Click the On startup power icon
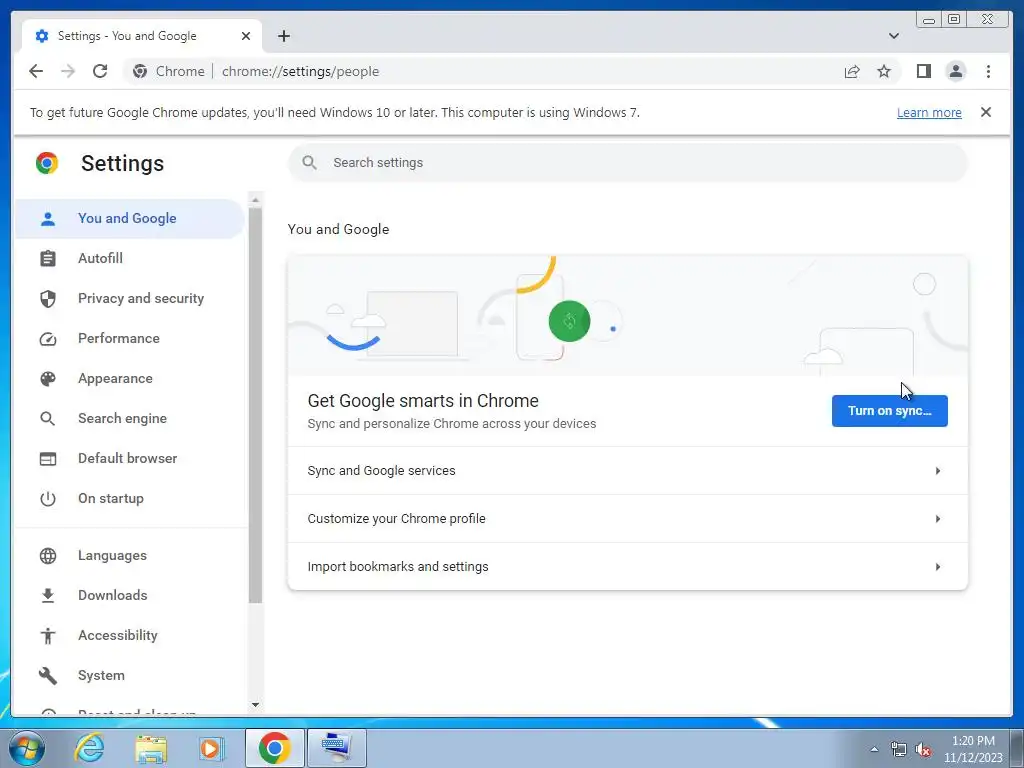Viewport: 1024px width, 768px height. click(x=48, y=499)
